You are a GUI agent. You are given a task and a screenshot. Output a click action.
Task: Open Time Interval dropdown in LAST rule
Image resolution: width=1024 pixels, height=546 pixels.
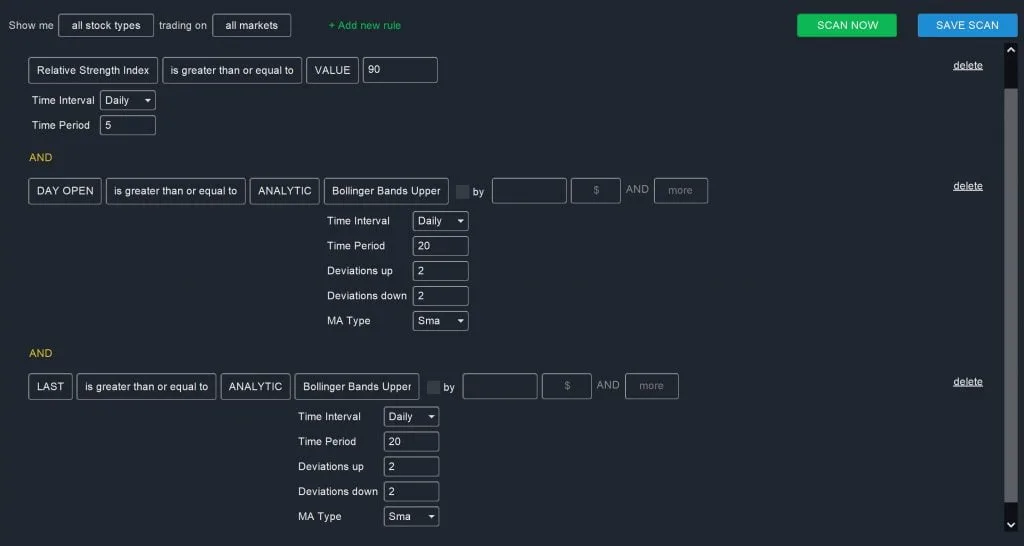[x=411, y=417]
